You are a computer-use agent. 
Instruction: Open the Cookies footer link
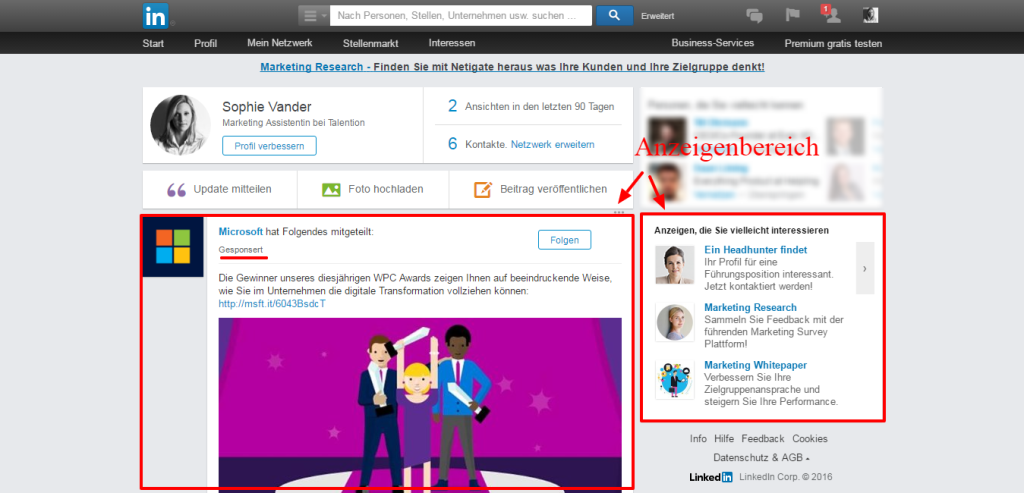pos(810,439)
